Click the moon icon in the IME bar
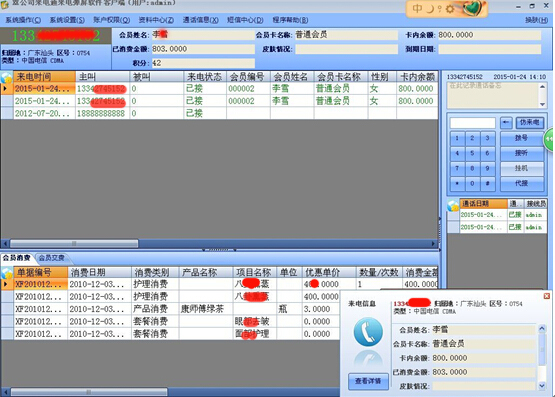Image resolution: width=555 pixels, height=397 pixels. tap(430, 8)
